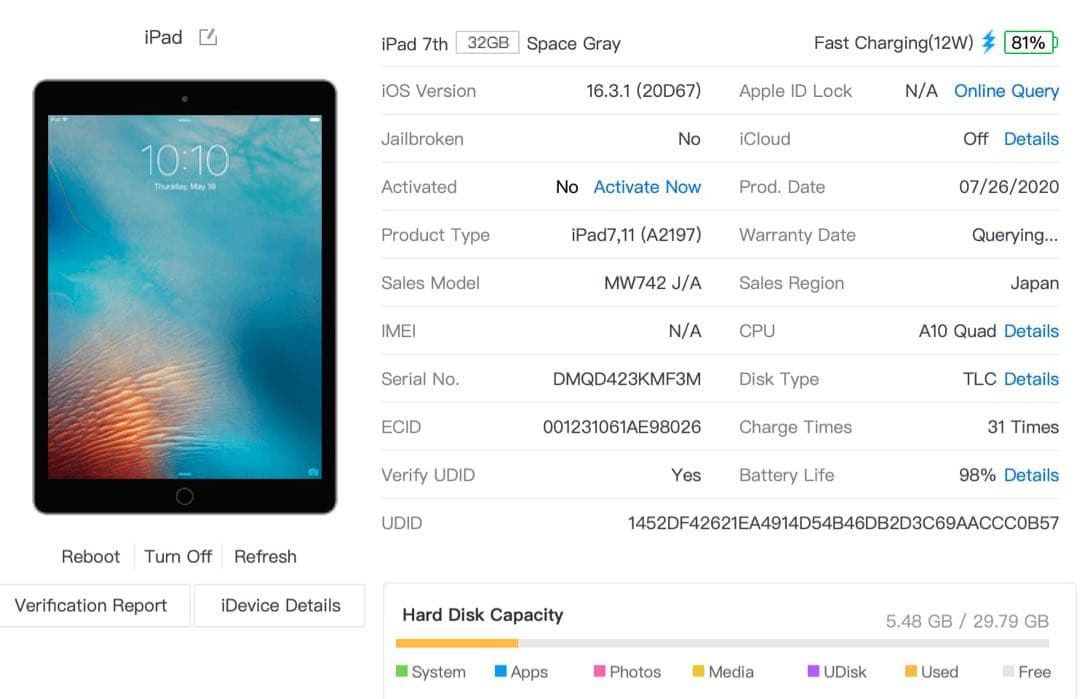Click the 81% battery indicator
The image size is (1080, 699).
[1030, 43]
